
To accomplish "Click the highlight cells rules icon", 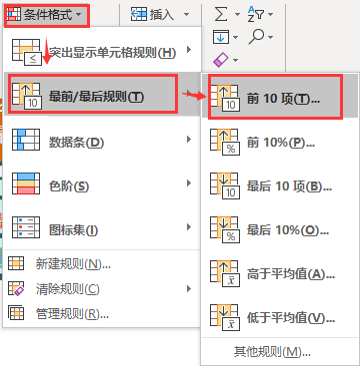I will [27, 52].
